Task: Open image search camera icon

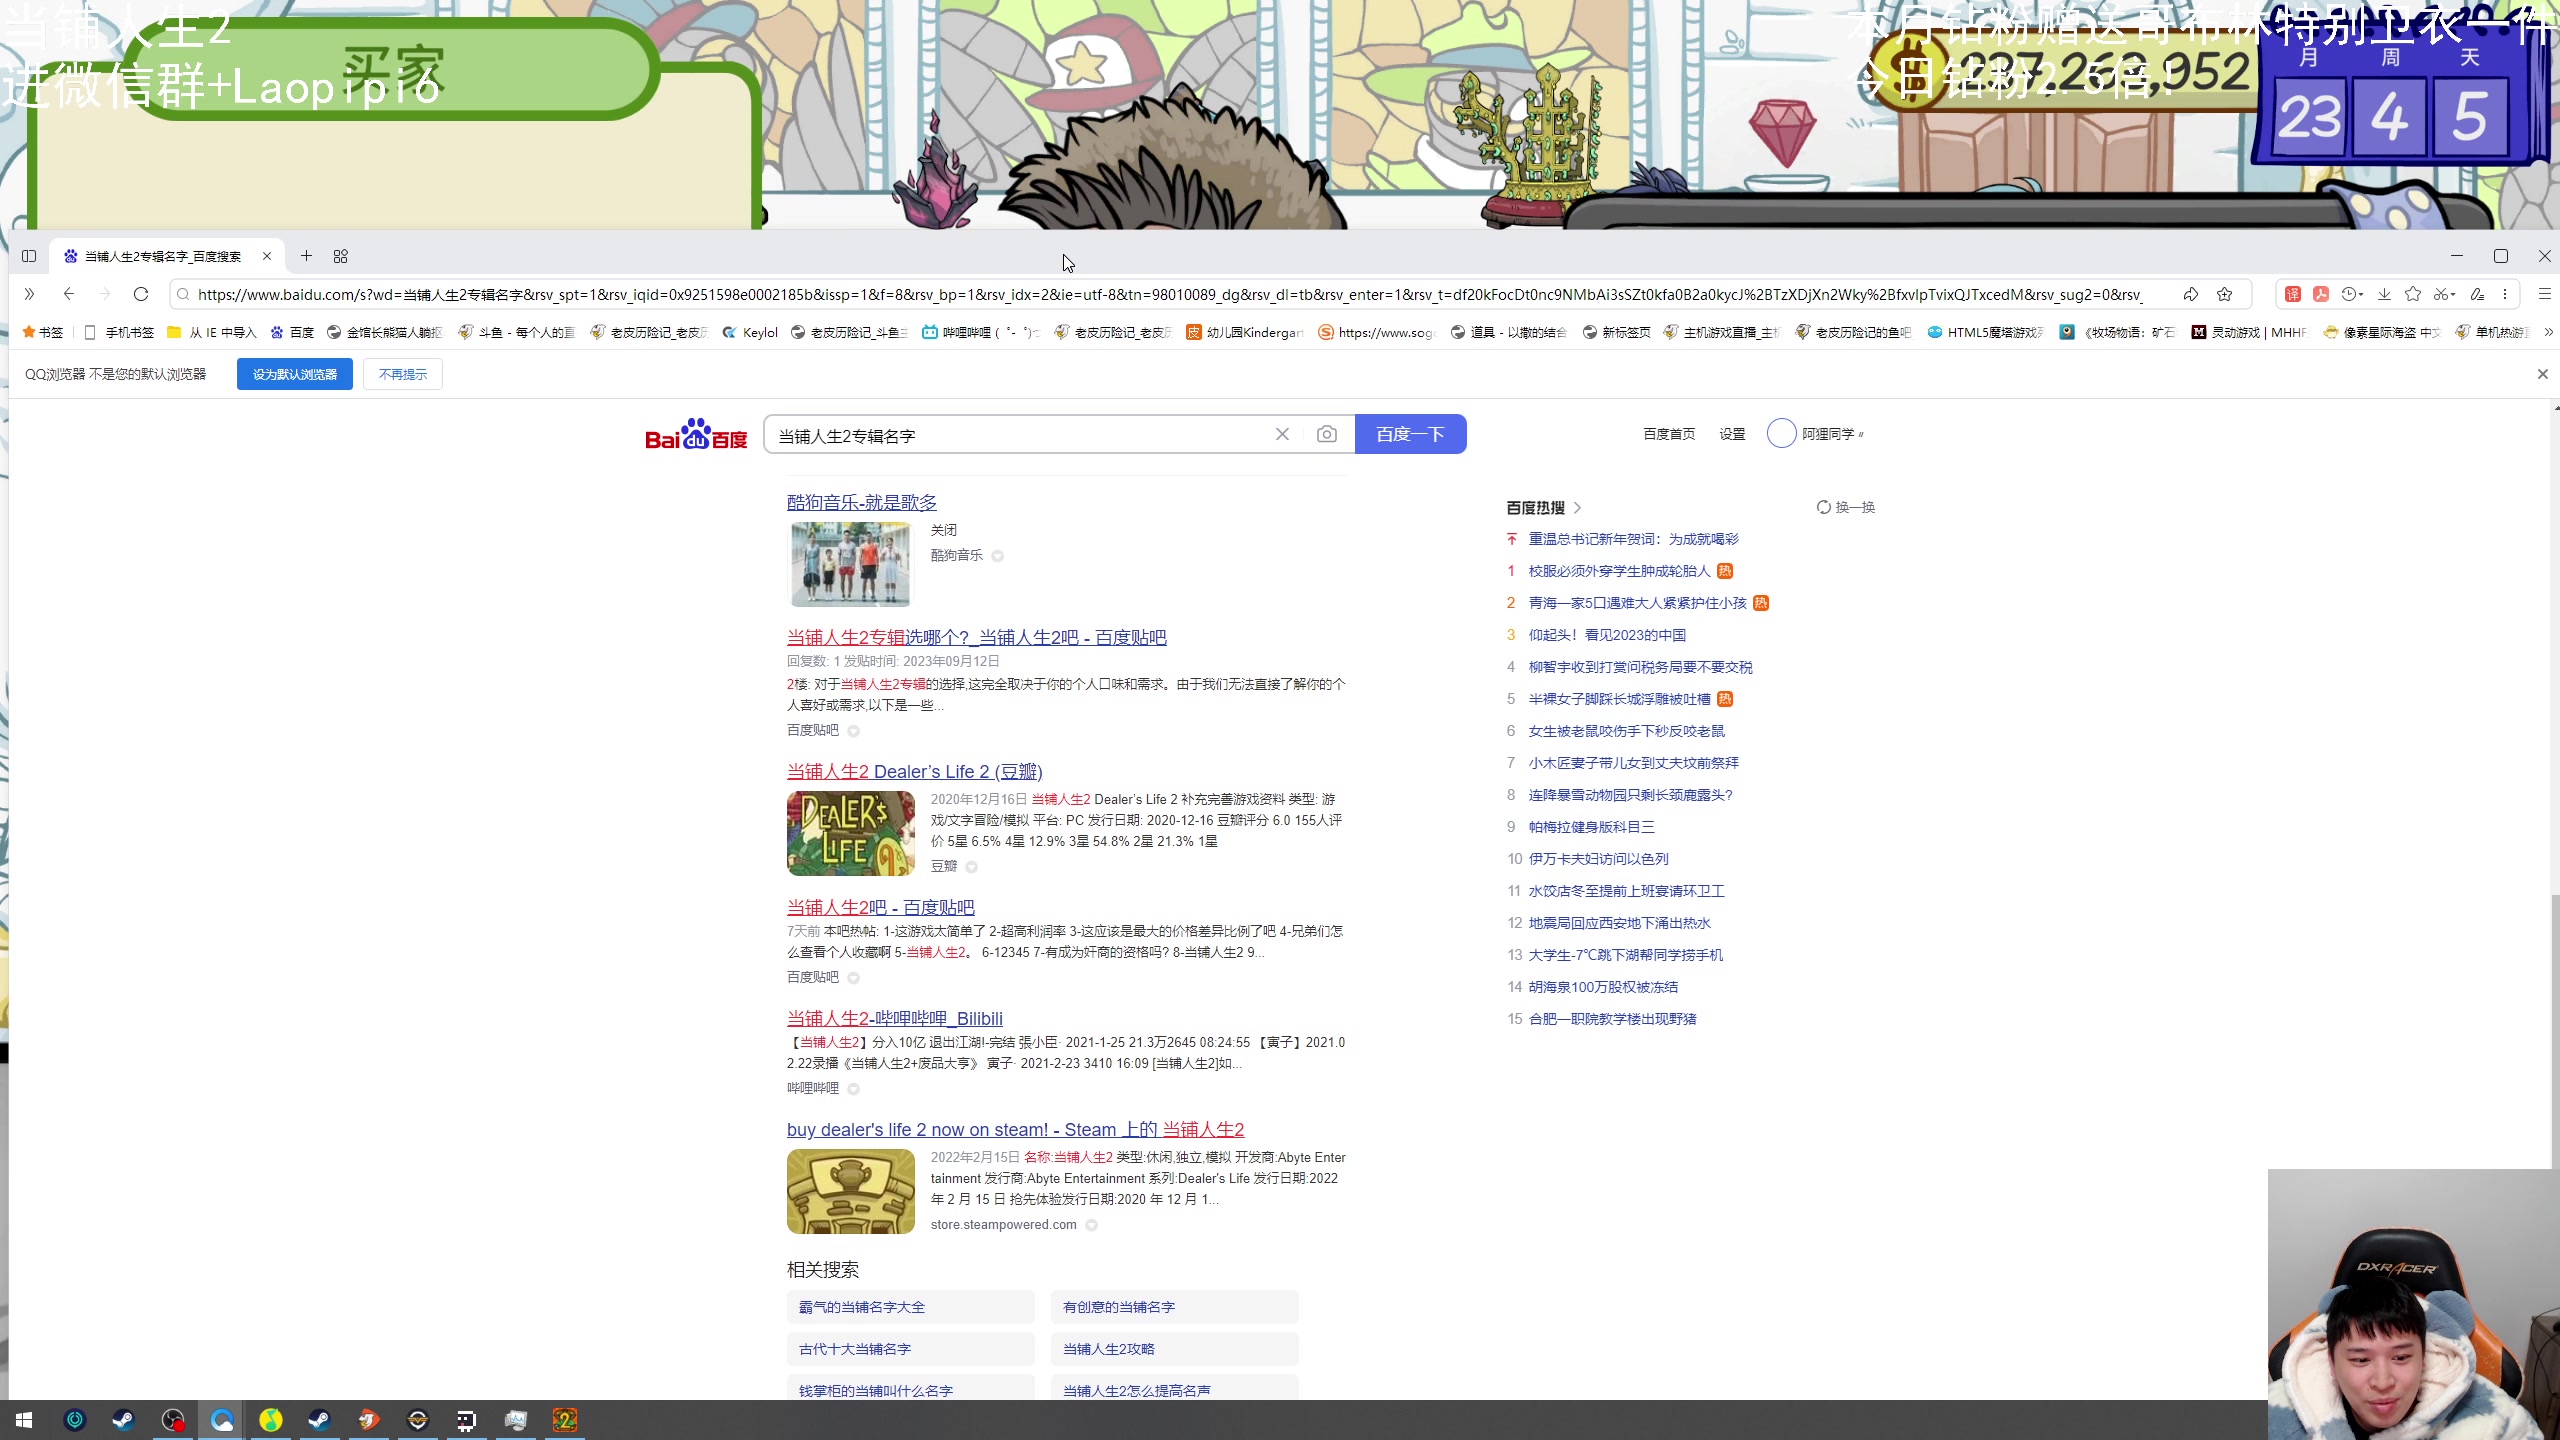Action: tap(1327, 434)
